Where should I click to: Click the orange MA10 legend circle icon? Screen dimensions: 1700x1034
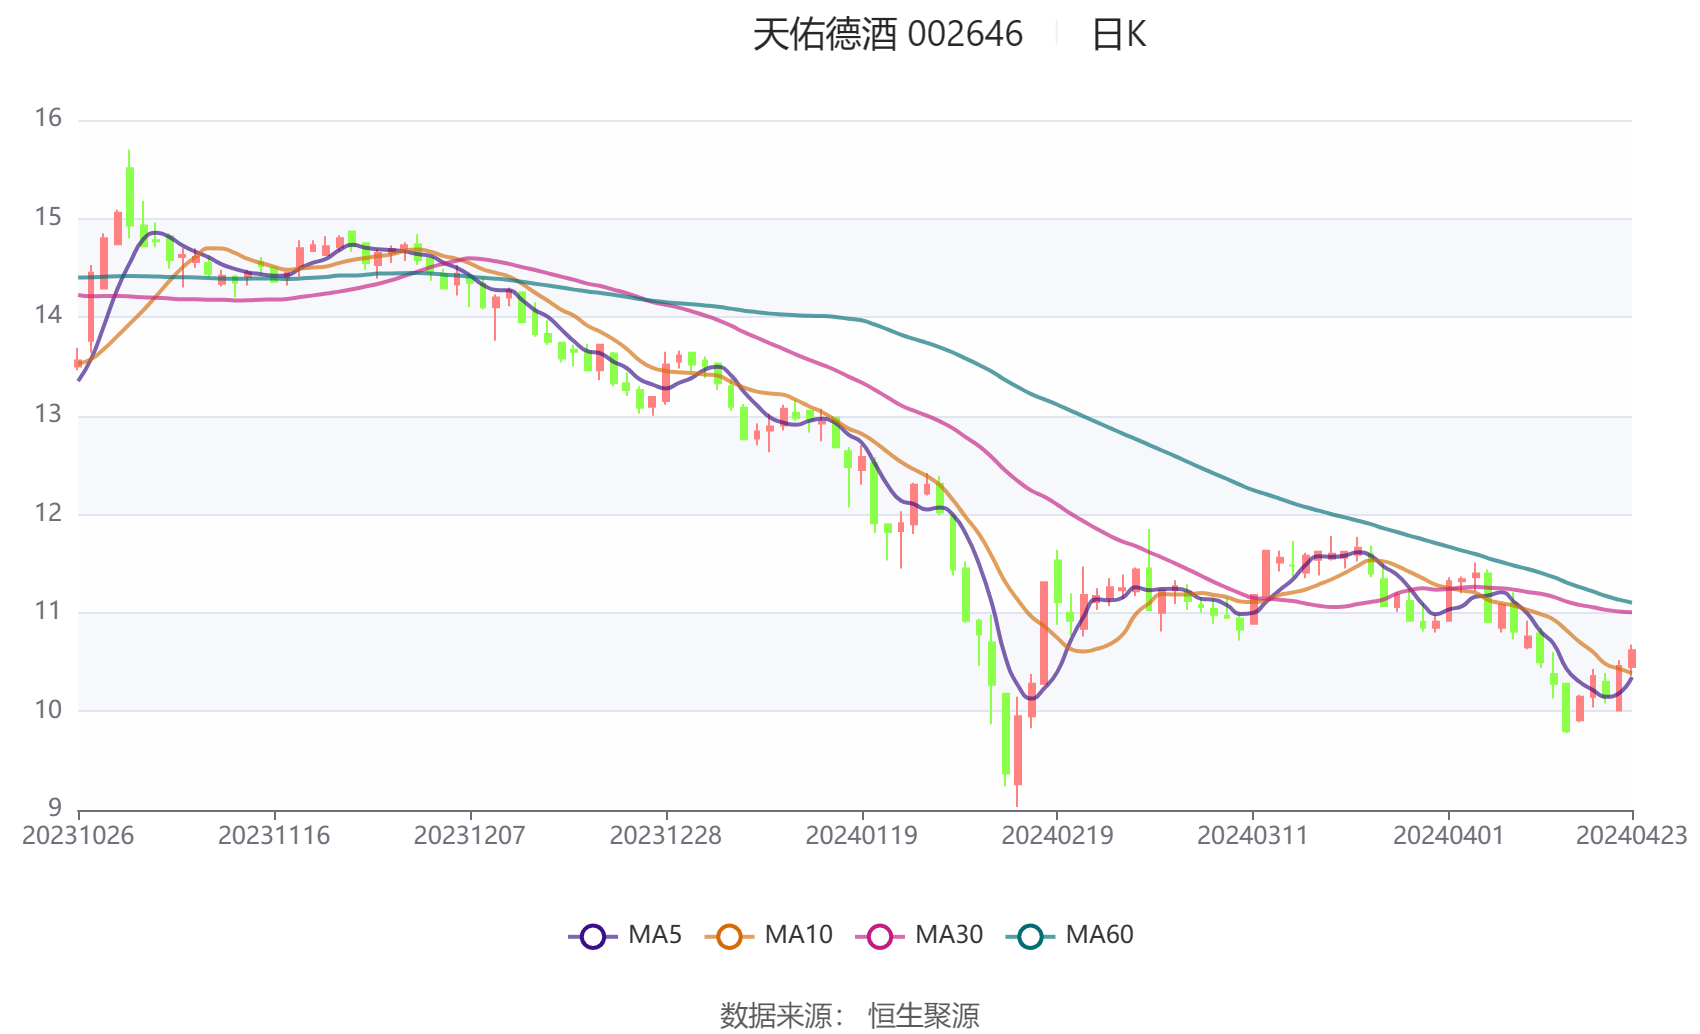click(729, 936)
